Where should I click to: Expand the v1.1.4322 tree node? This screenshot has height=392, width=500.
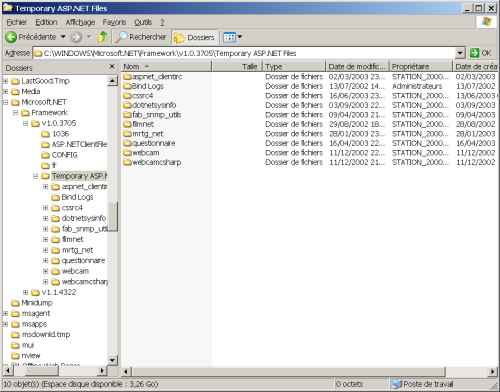(x=25, y=292)
